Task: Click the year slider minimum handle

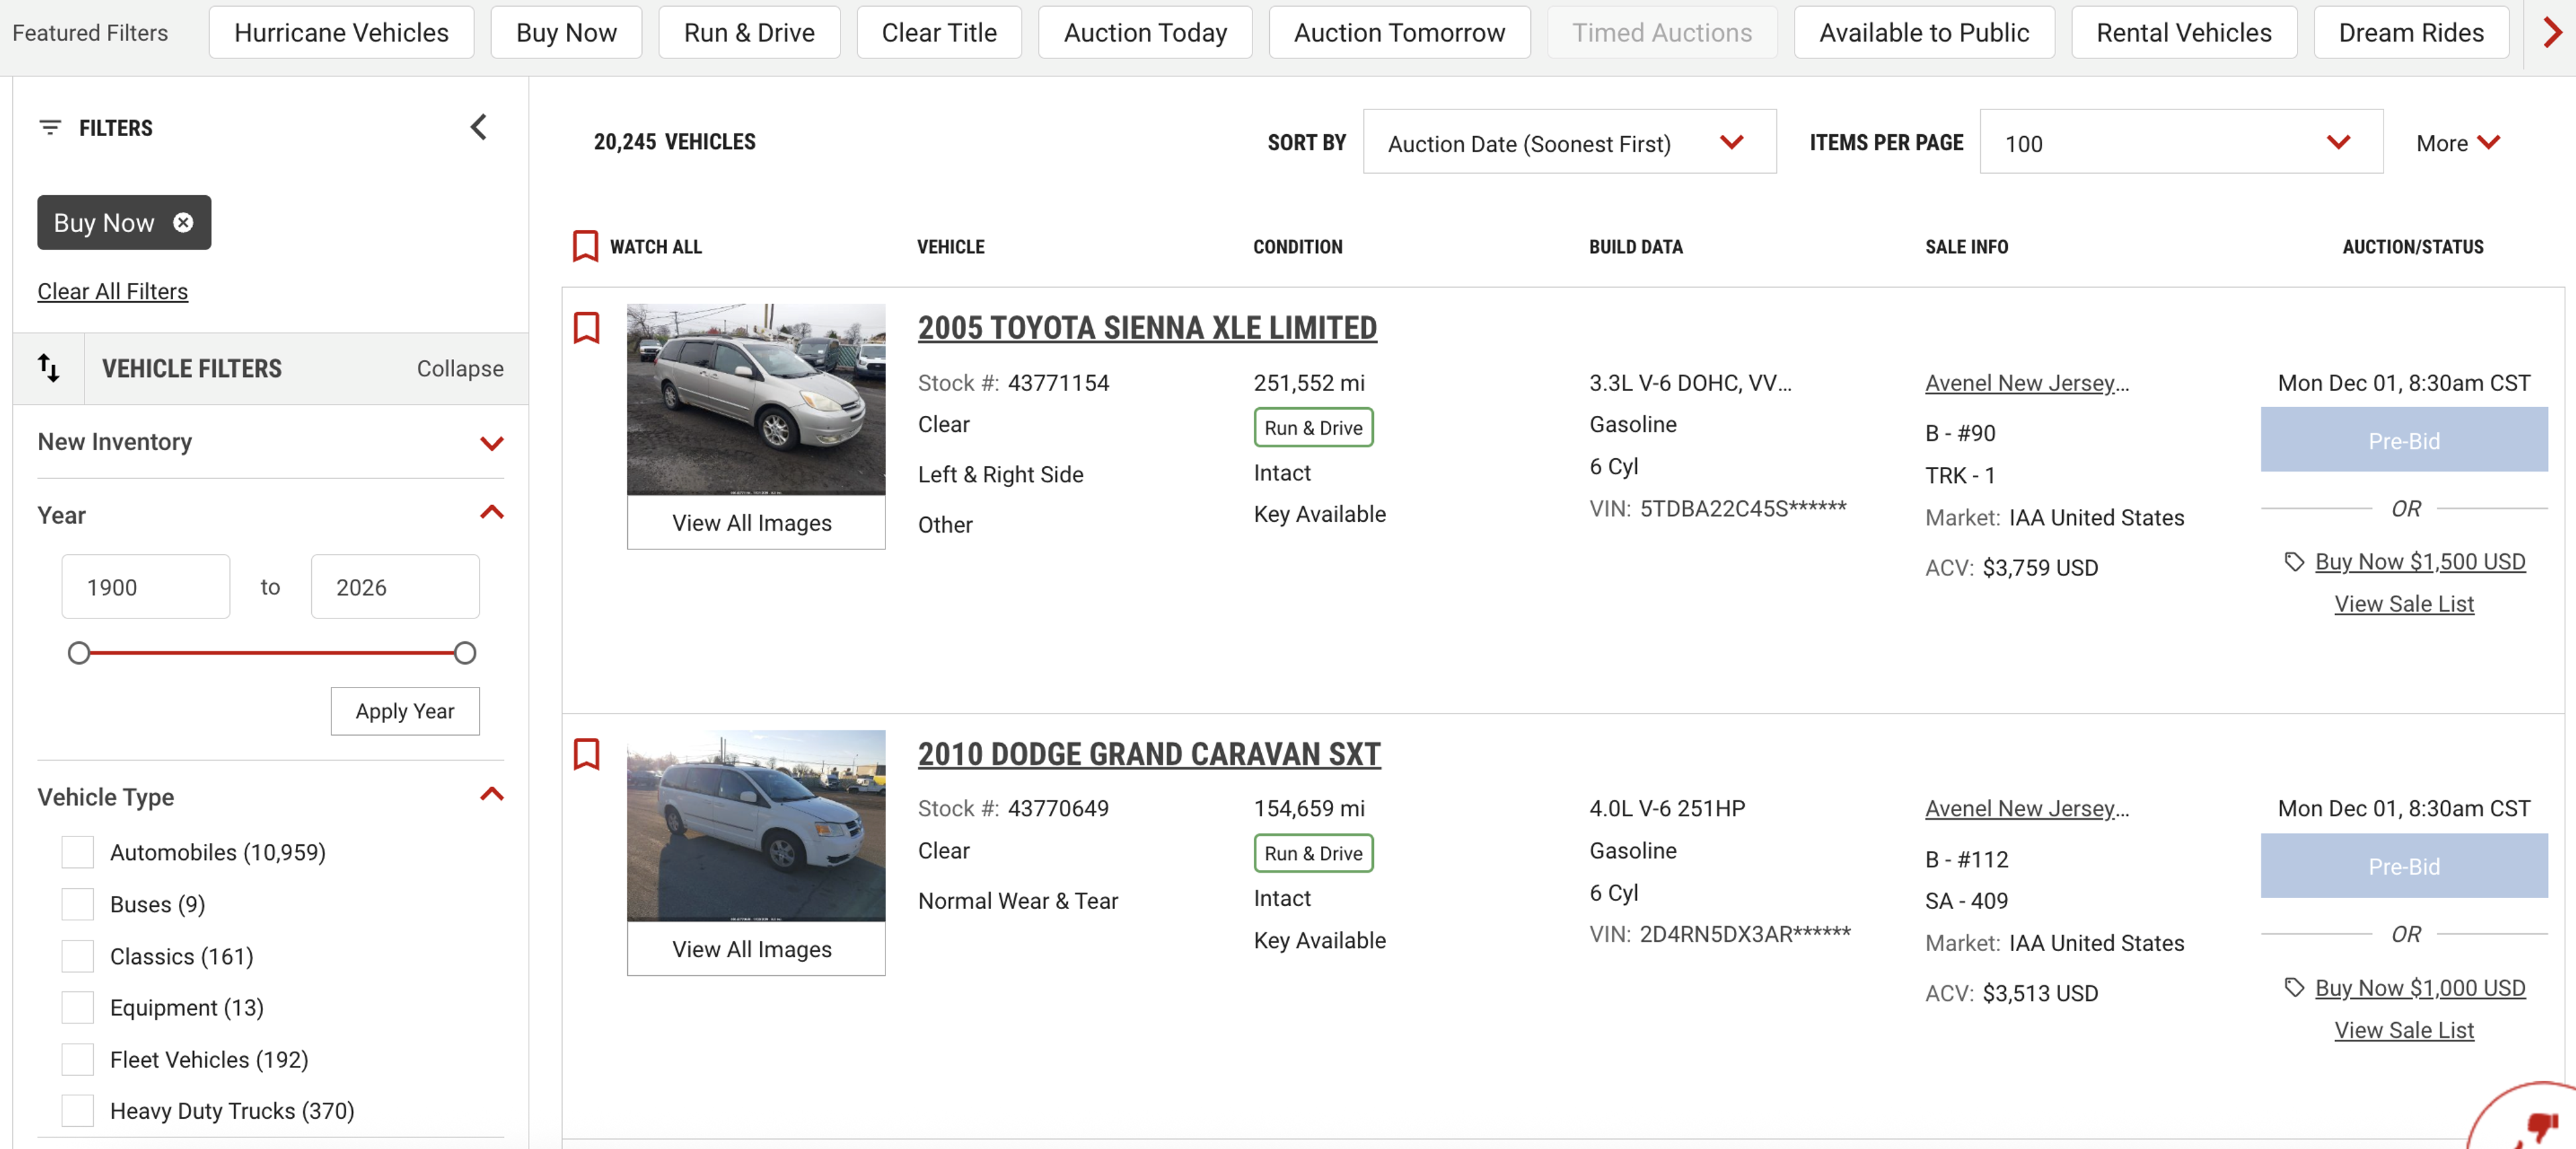Action: [79, 653]
